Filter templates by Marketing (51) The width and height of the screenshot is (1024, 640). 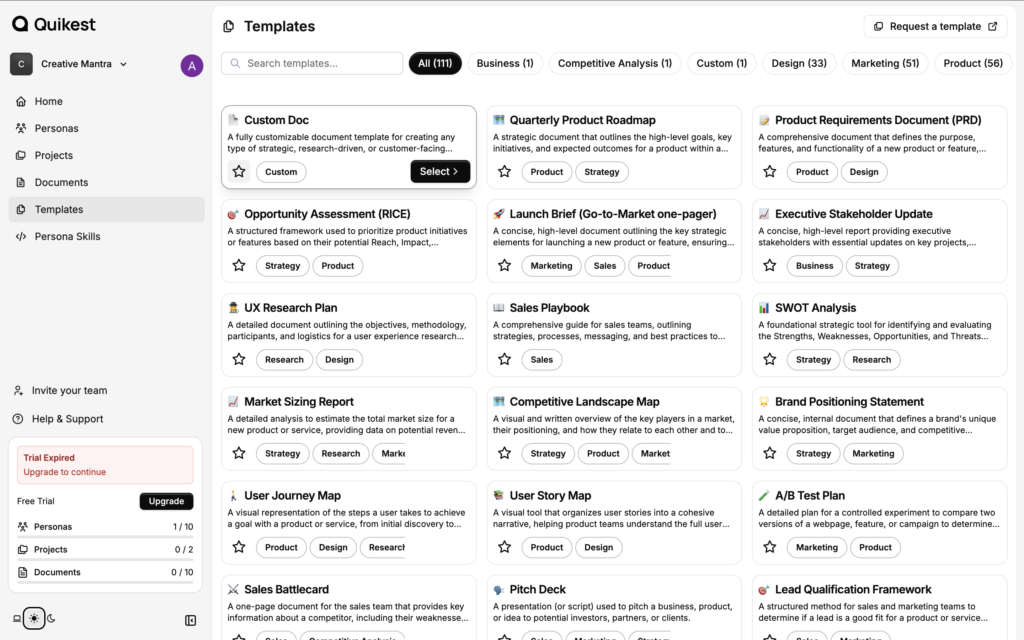tap(884, 64)
